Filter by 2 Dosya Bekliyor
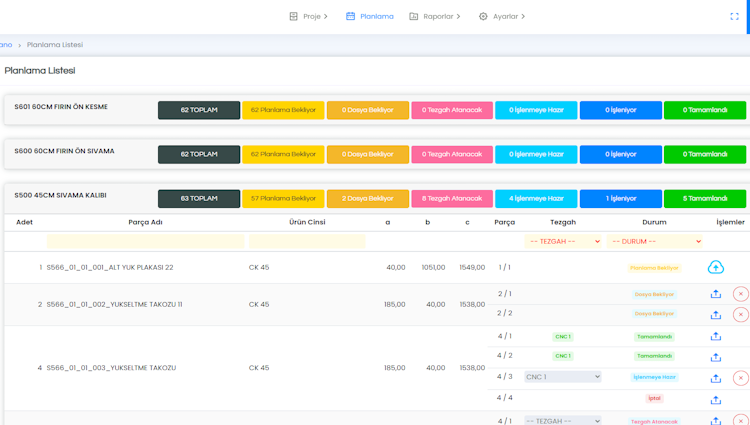Image resolution: width=750 pixels, height=425 pixels. click(368, 198)
